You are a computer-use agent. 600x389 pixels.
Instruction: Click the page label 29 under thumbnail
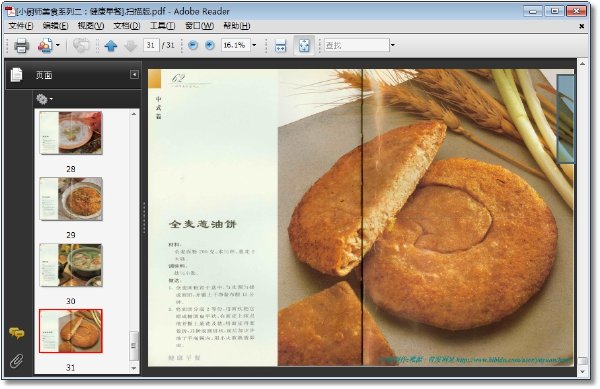pos(70,235)
